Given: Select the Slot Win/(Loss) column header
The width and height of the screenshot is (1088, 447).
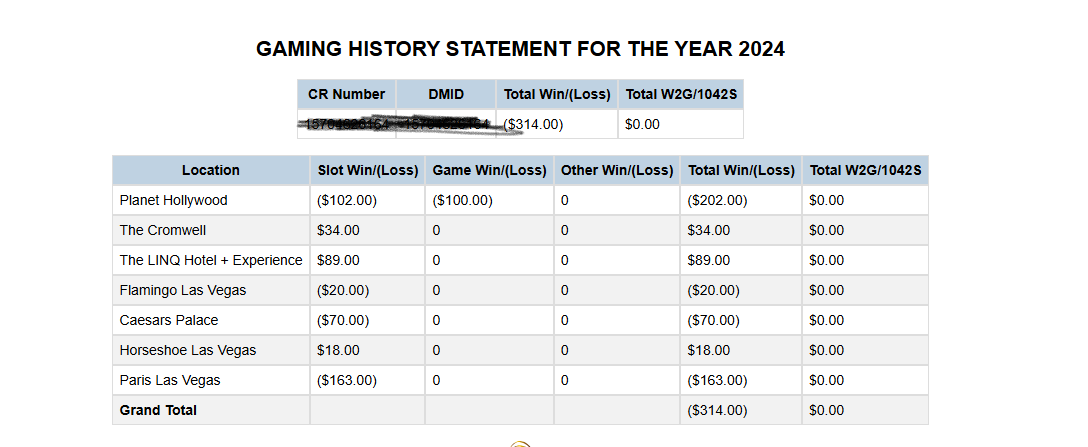Looking at the screenshot, I should pos(367,170).
